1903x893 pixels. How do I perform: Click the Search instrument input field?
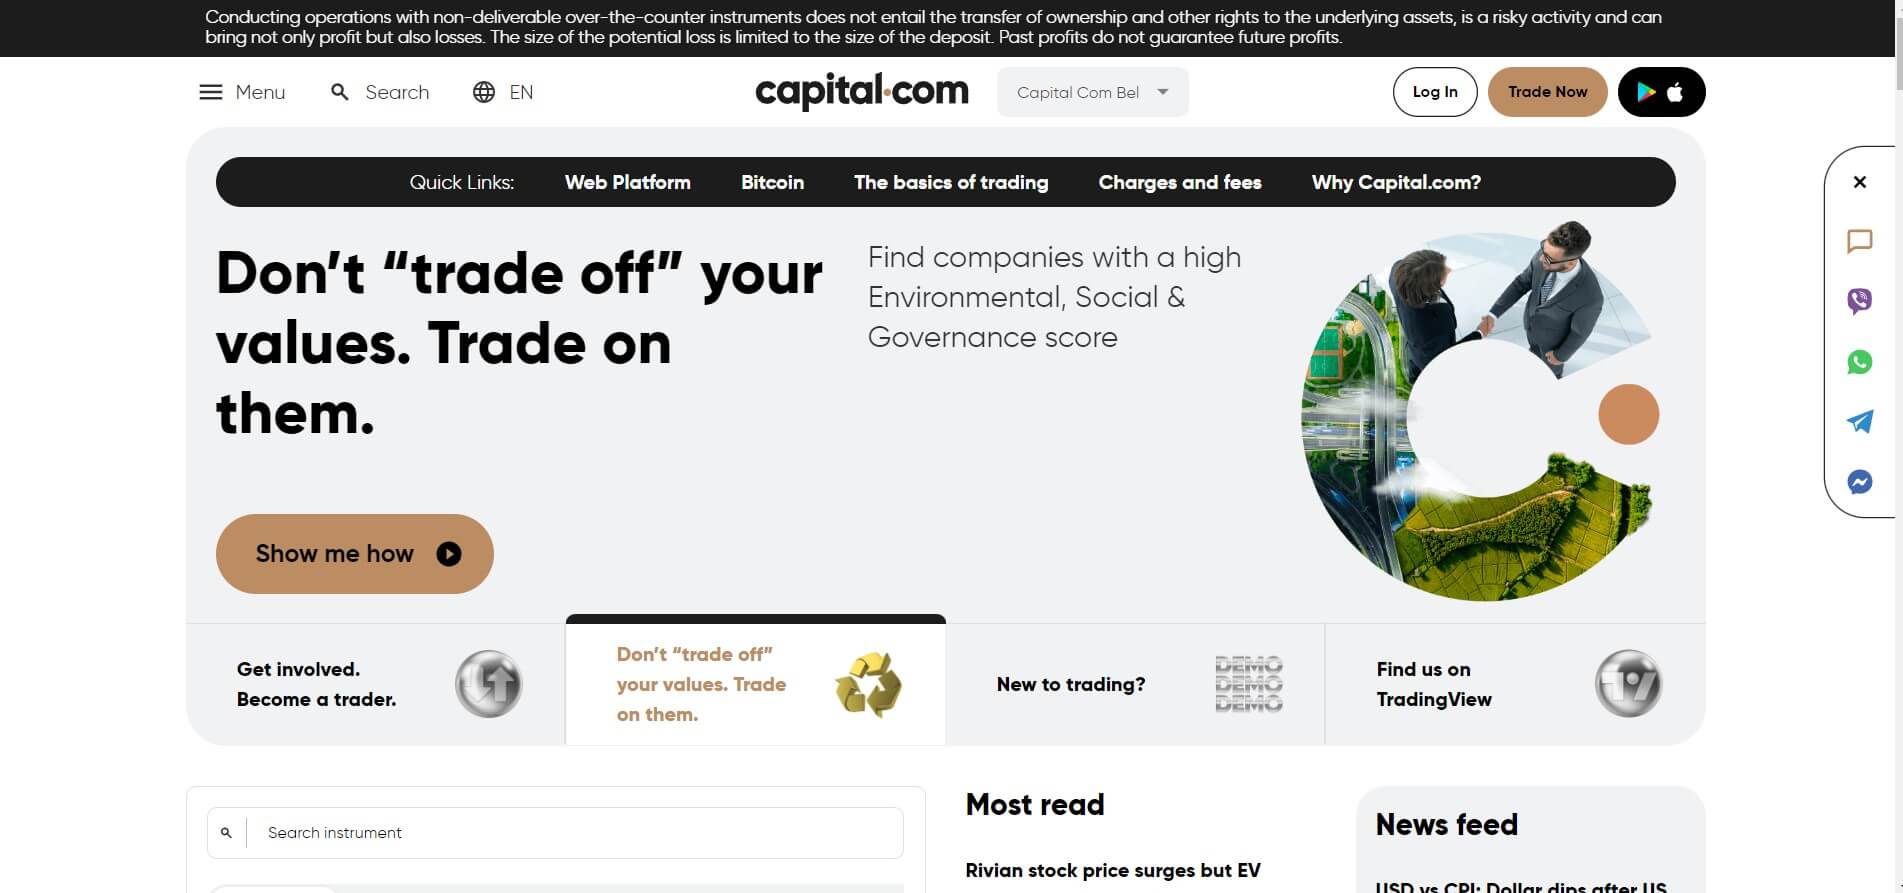(x=555, y=833)
